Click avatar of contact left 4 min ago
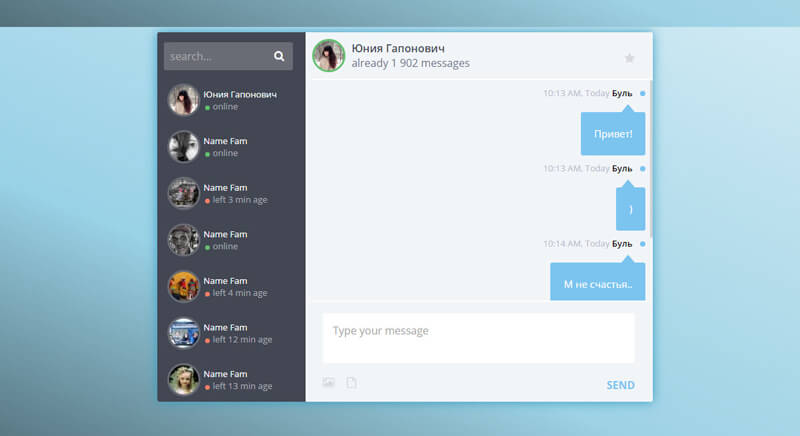The height and width of the screenshot is (436, 800). [184, 287]
